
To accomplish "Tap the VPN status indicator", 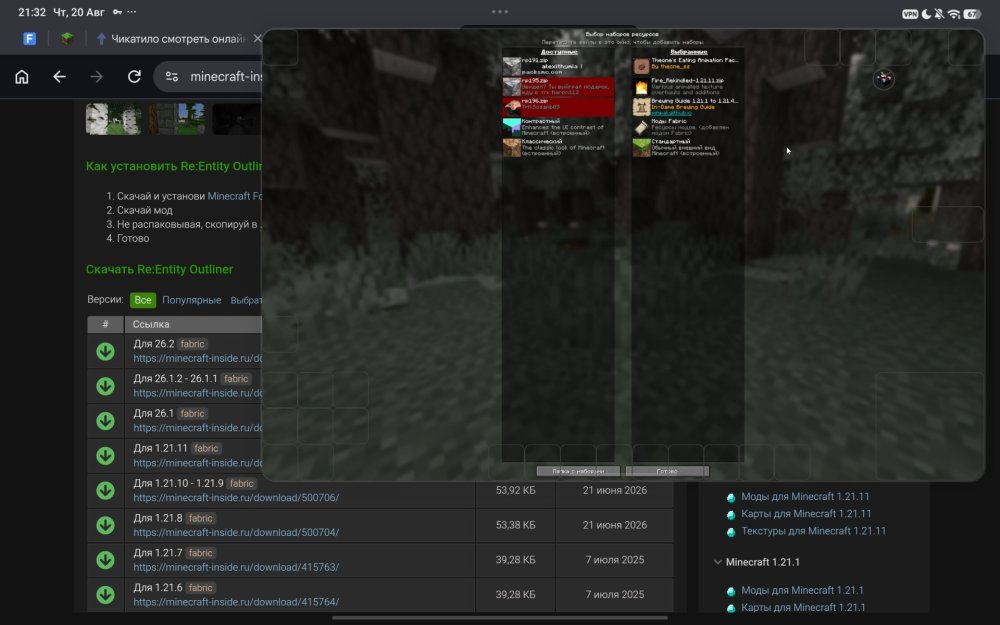I will pyautogui.click(x=910, y=14).
